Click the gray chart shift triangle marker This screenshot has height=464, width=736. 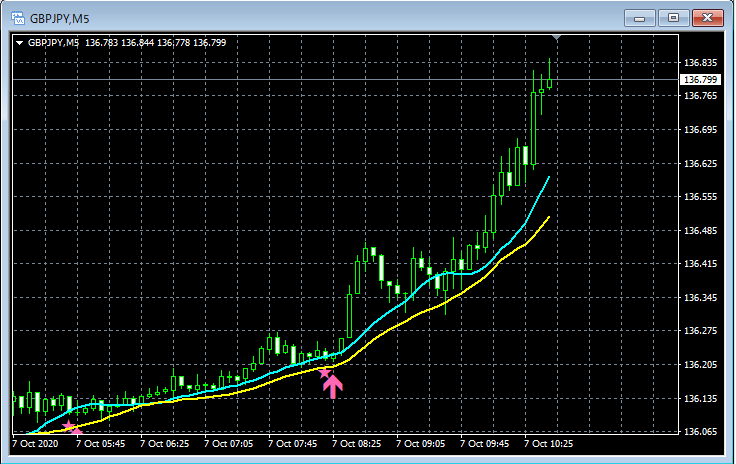coord(557,37)
